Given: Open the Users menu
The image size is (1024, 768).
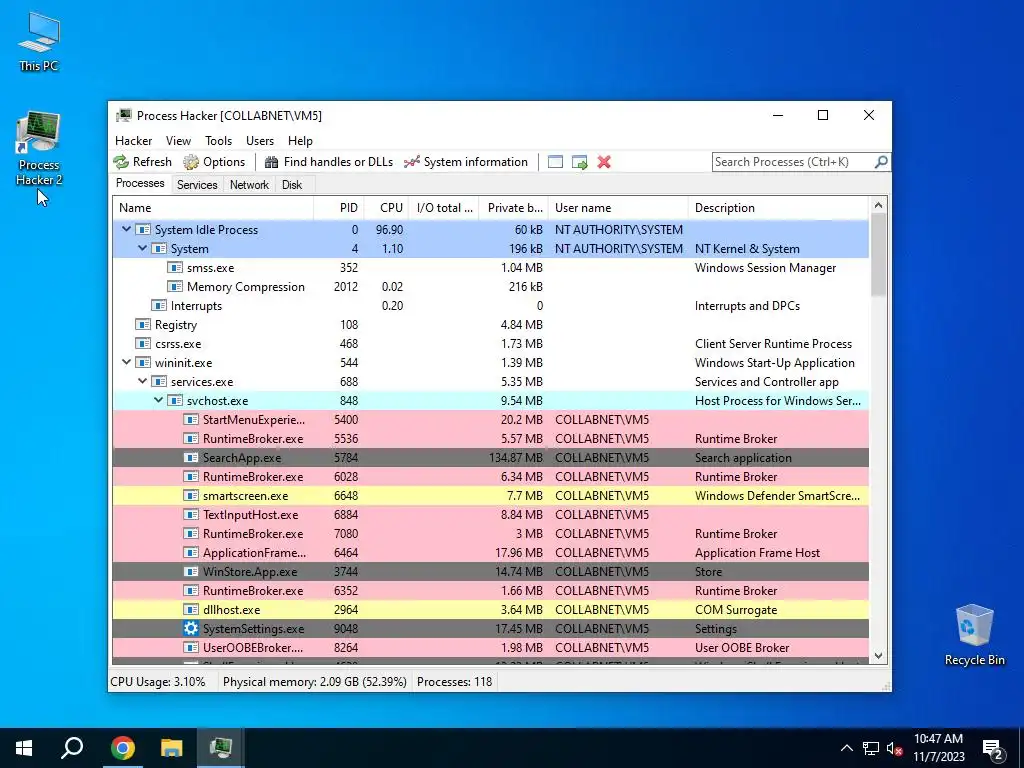Looking at the screenshot, I should tap(260, 140).
